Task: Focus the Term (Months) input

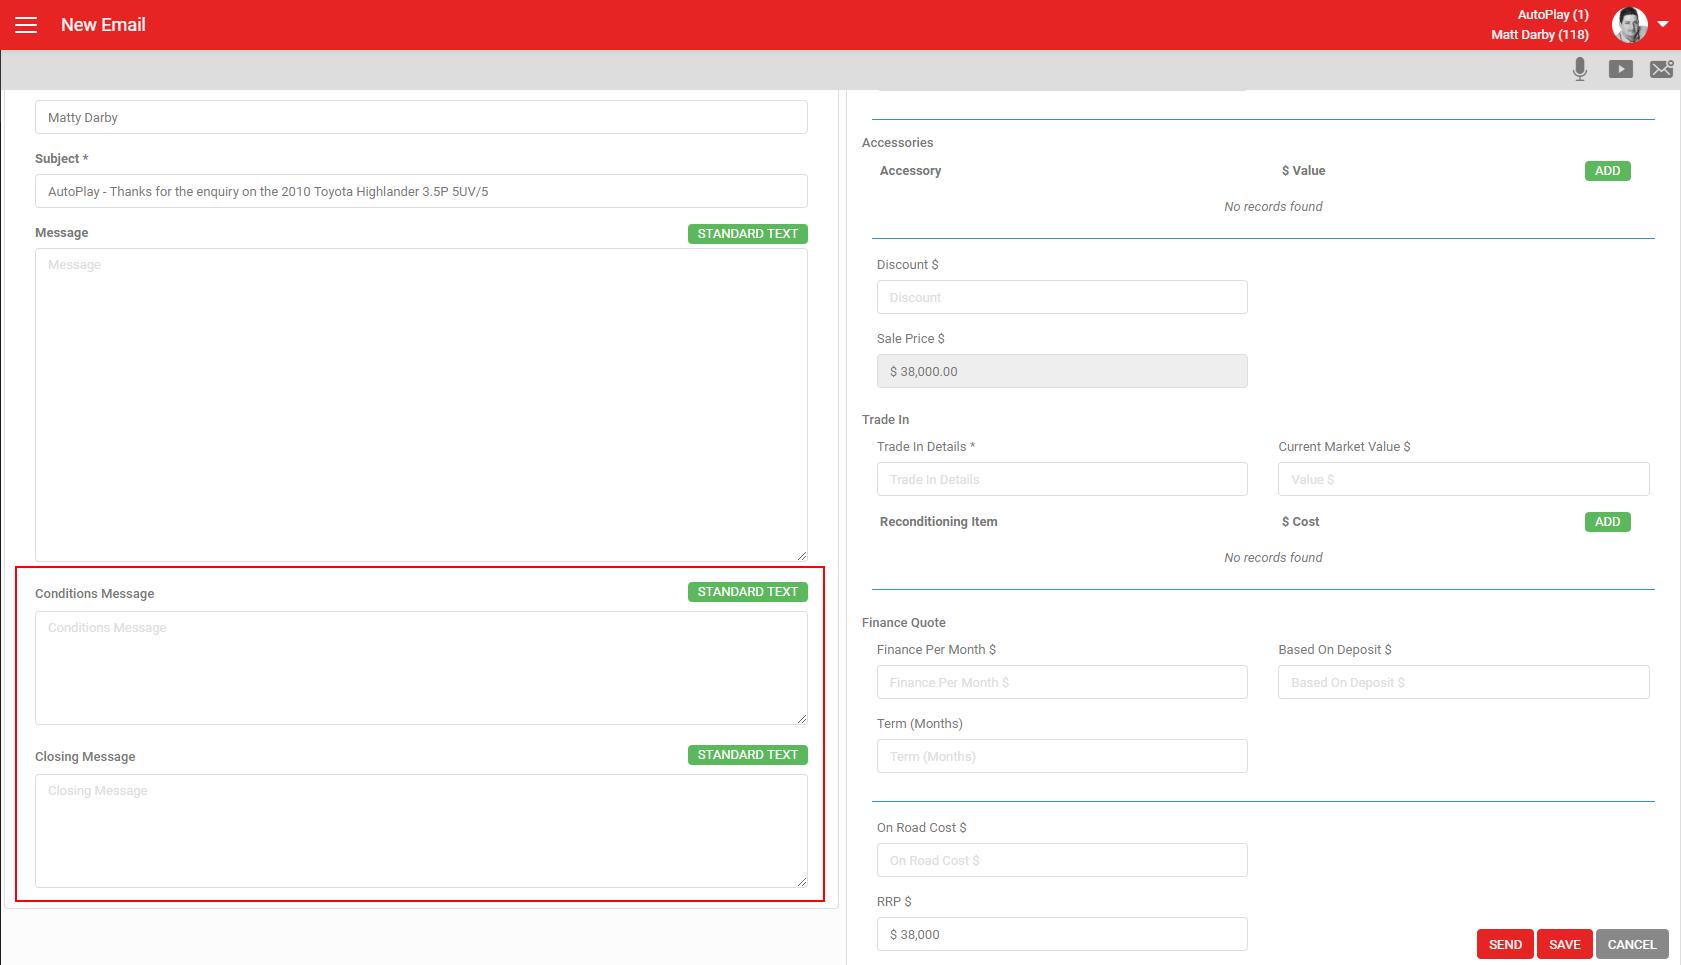Action: pos(1062,756)
